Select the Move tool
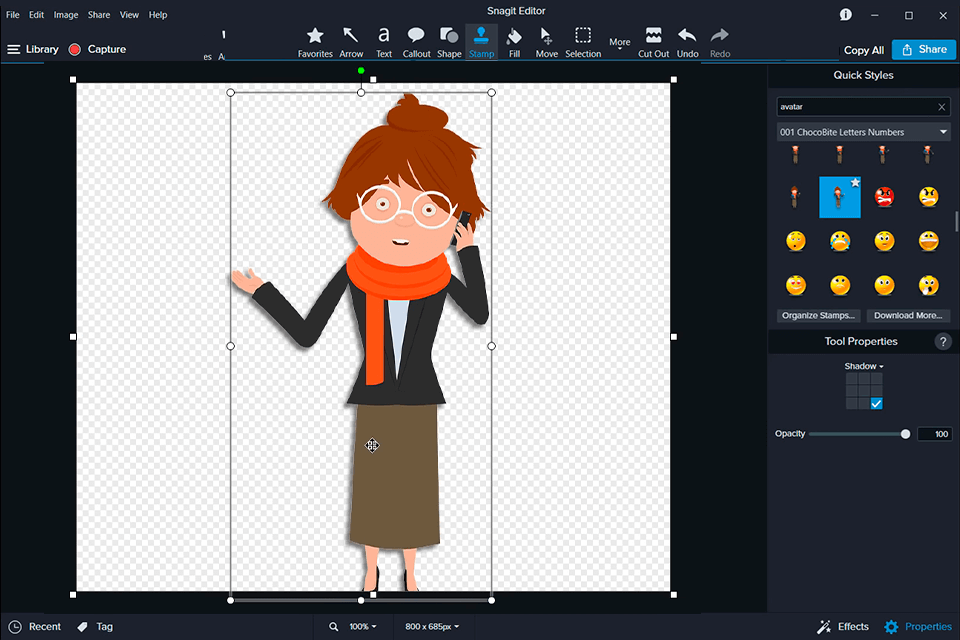The height and width of the screenshot is (640, 960). tap(547, 42)
